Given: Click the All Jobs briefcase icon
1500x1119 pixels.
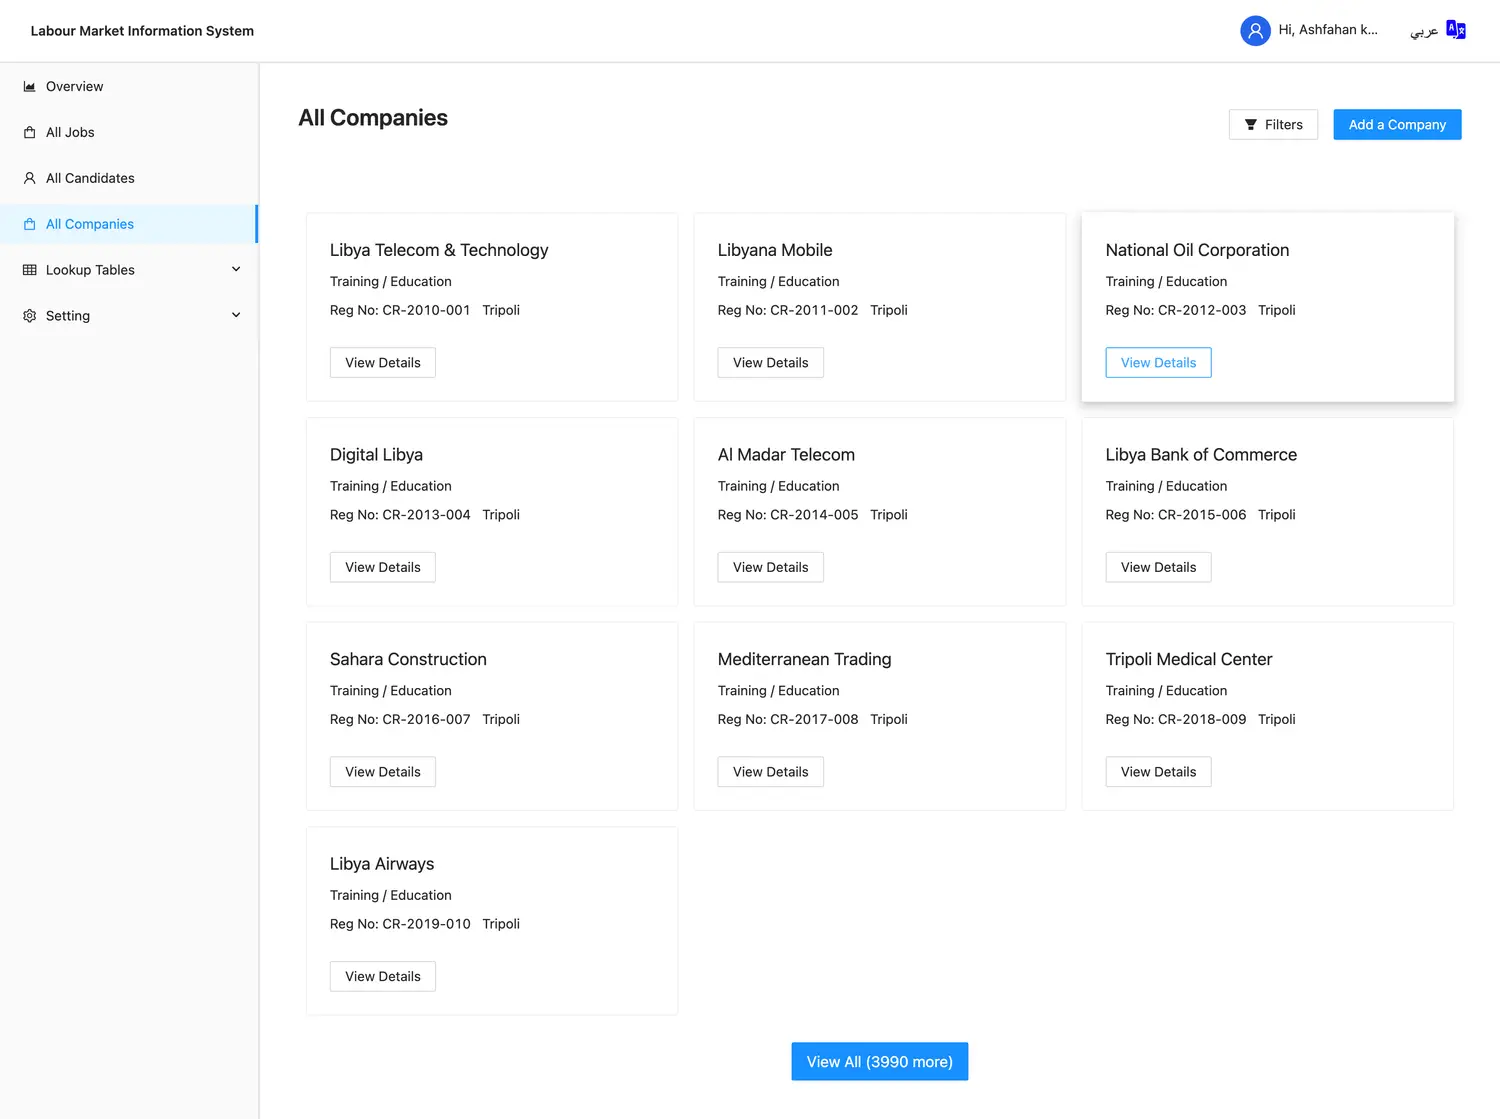Looking at the screenshot, I should pos(30,133).
